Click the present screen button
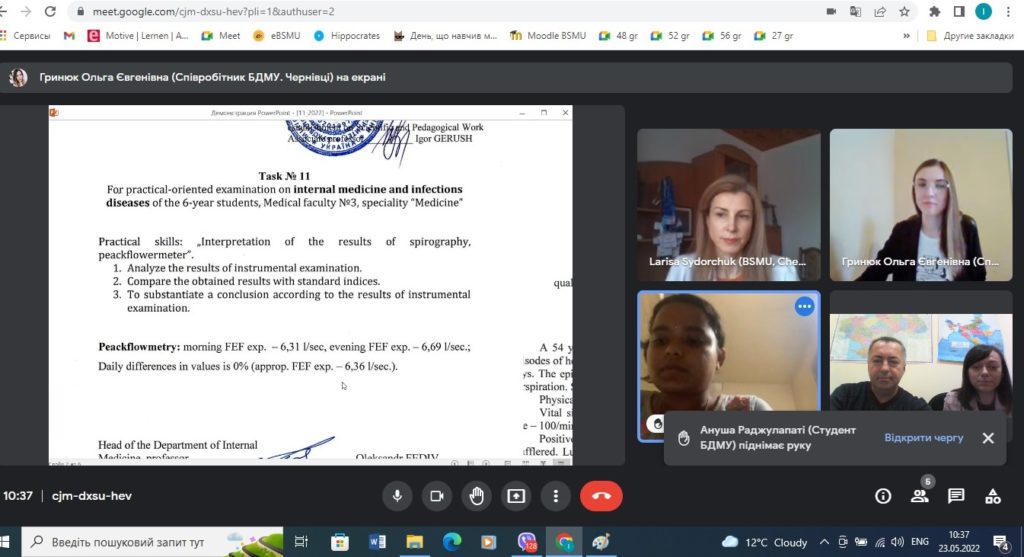This screenshot has width=1024, height=557. [x=516, y=496]
